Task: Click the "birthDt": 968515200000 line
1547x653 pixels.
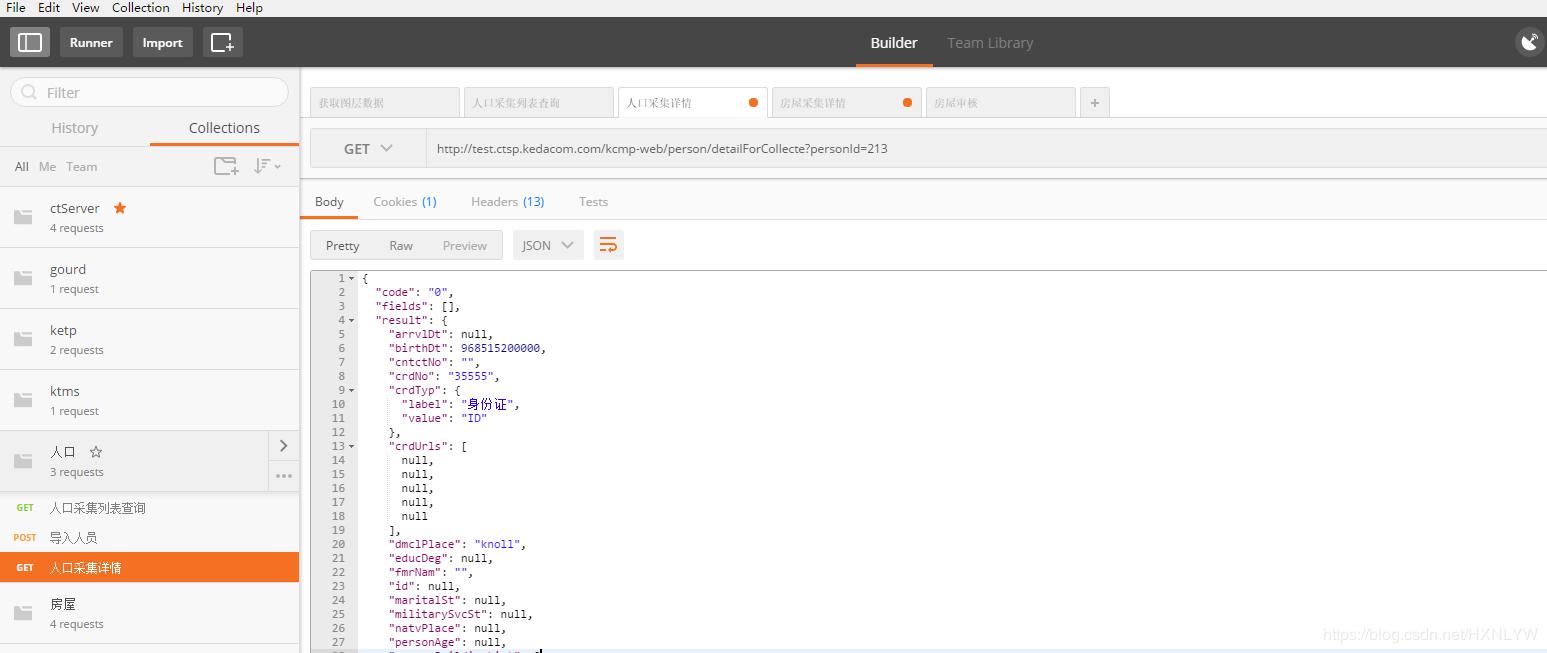Action: click(x=467, y=348)
